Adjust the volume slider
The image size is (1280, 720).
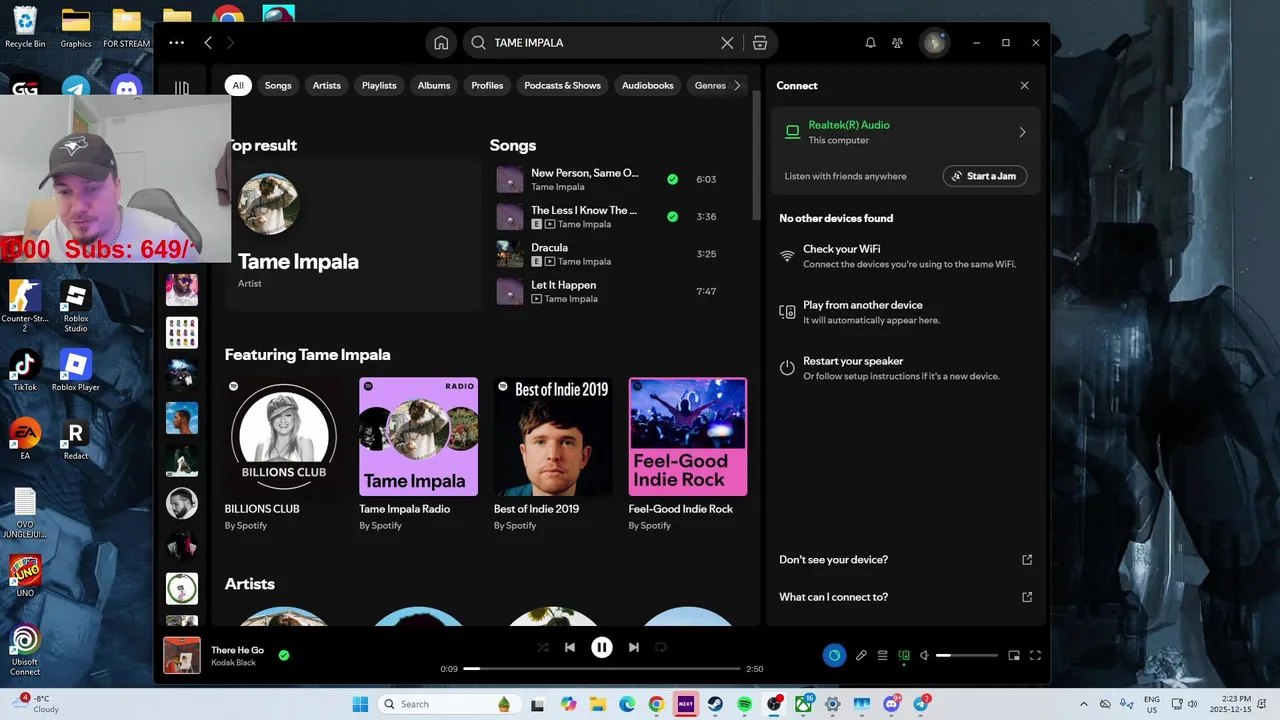[967, 655]
